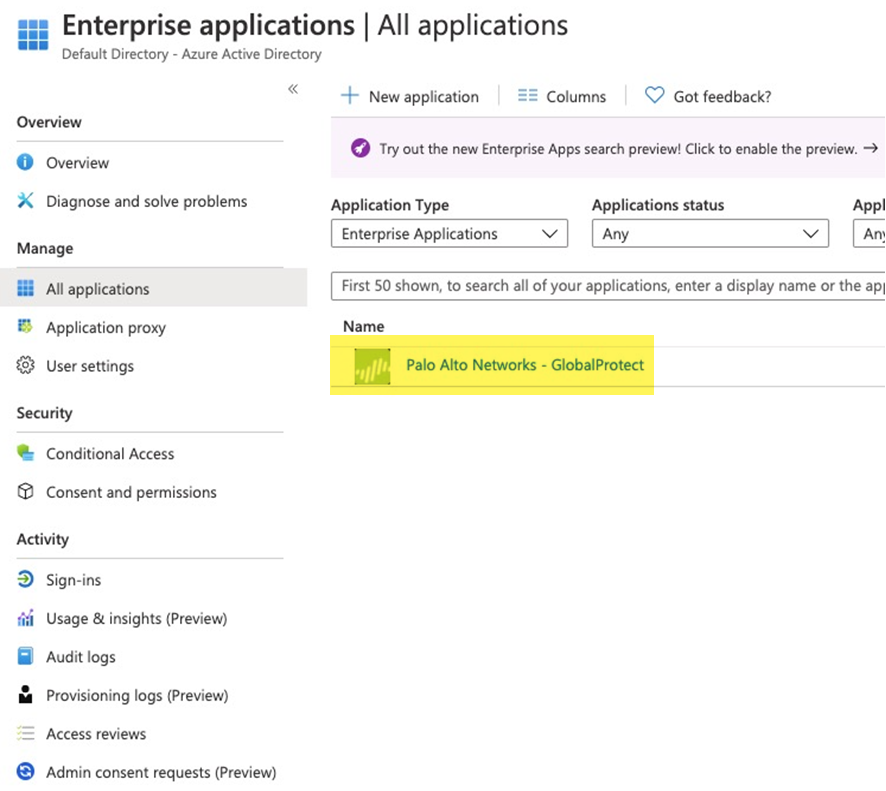Select All applications in sidebar
This screenshot has height=791, width=886.
click(97, 289)
